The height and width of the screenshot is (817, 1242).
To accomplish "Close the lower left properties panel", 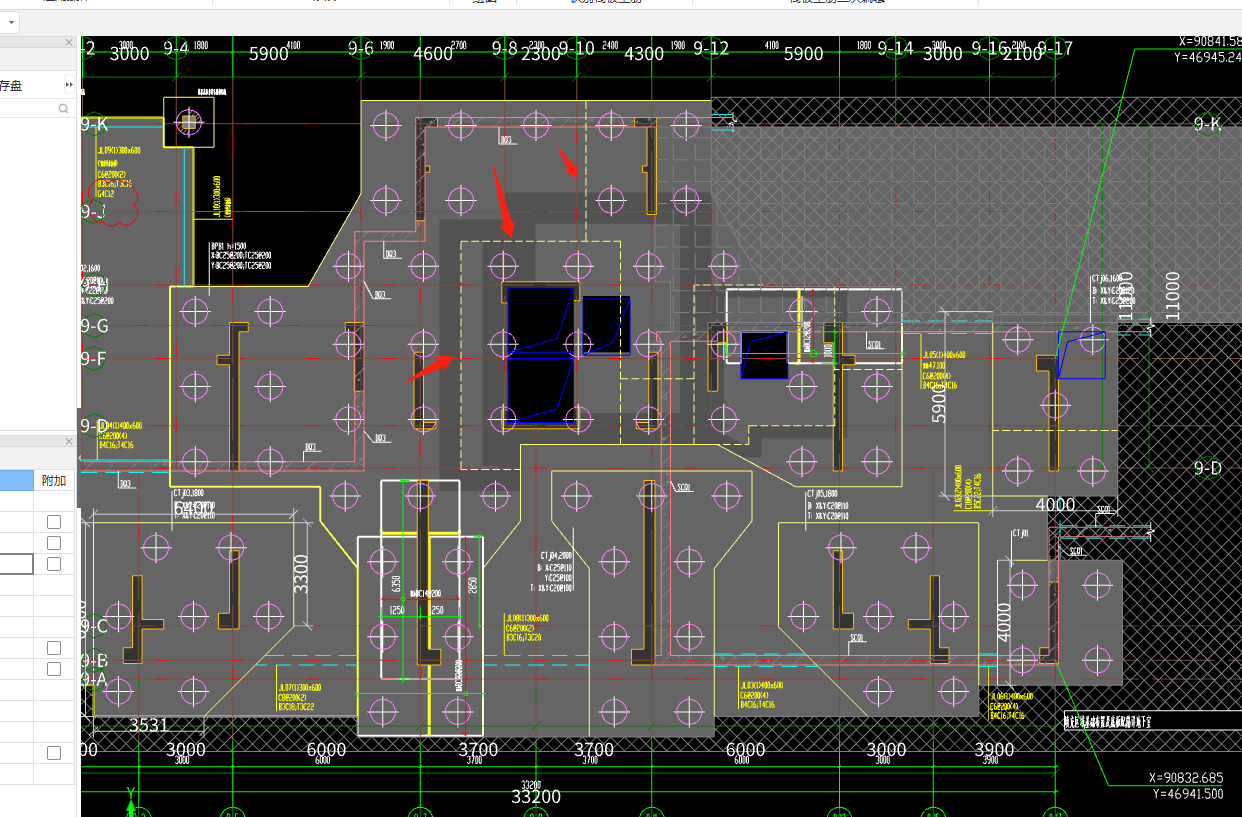I will (x=69, y=441).
